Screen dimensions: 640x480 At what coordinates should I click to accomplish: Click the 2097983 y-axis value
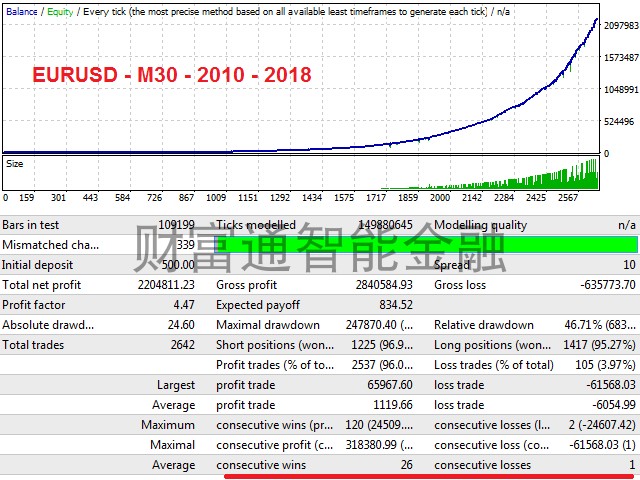621,25
